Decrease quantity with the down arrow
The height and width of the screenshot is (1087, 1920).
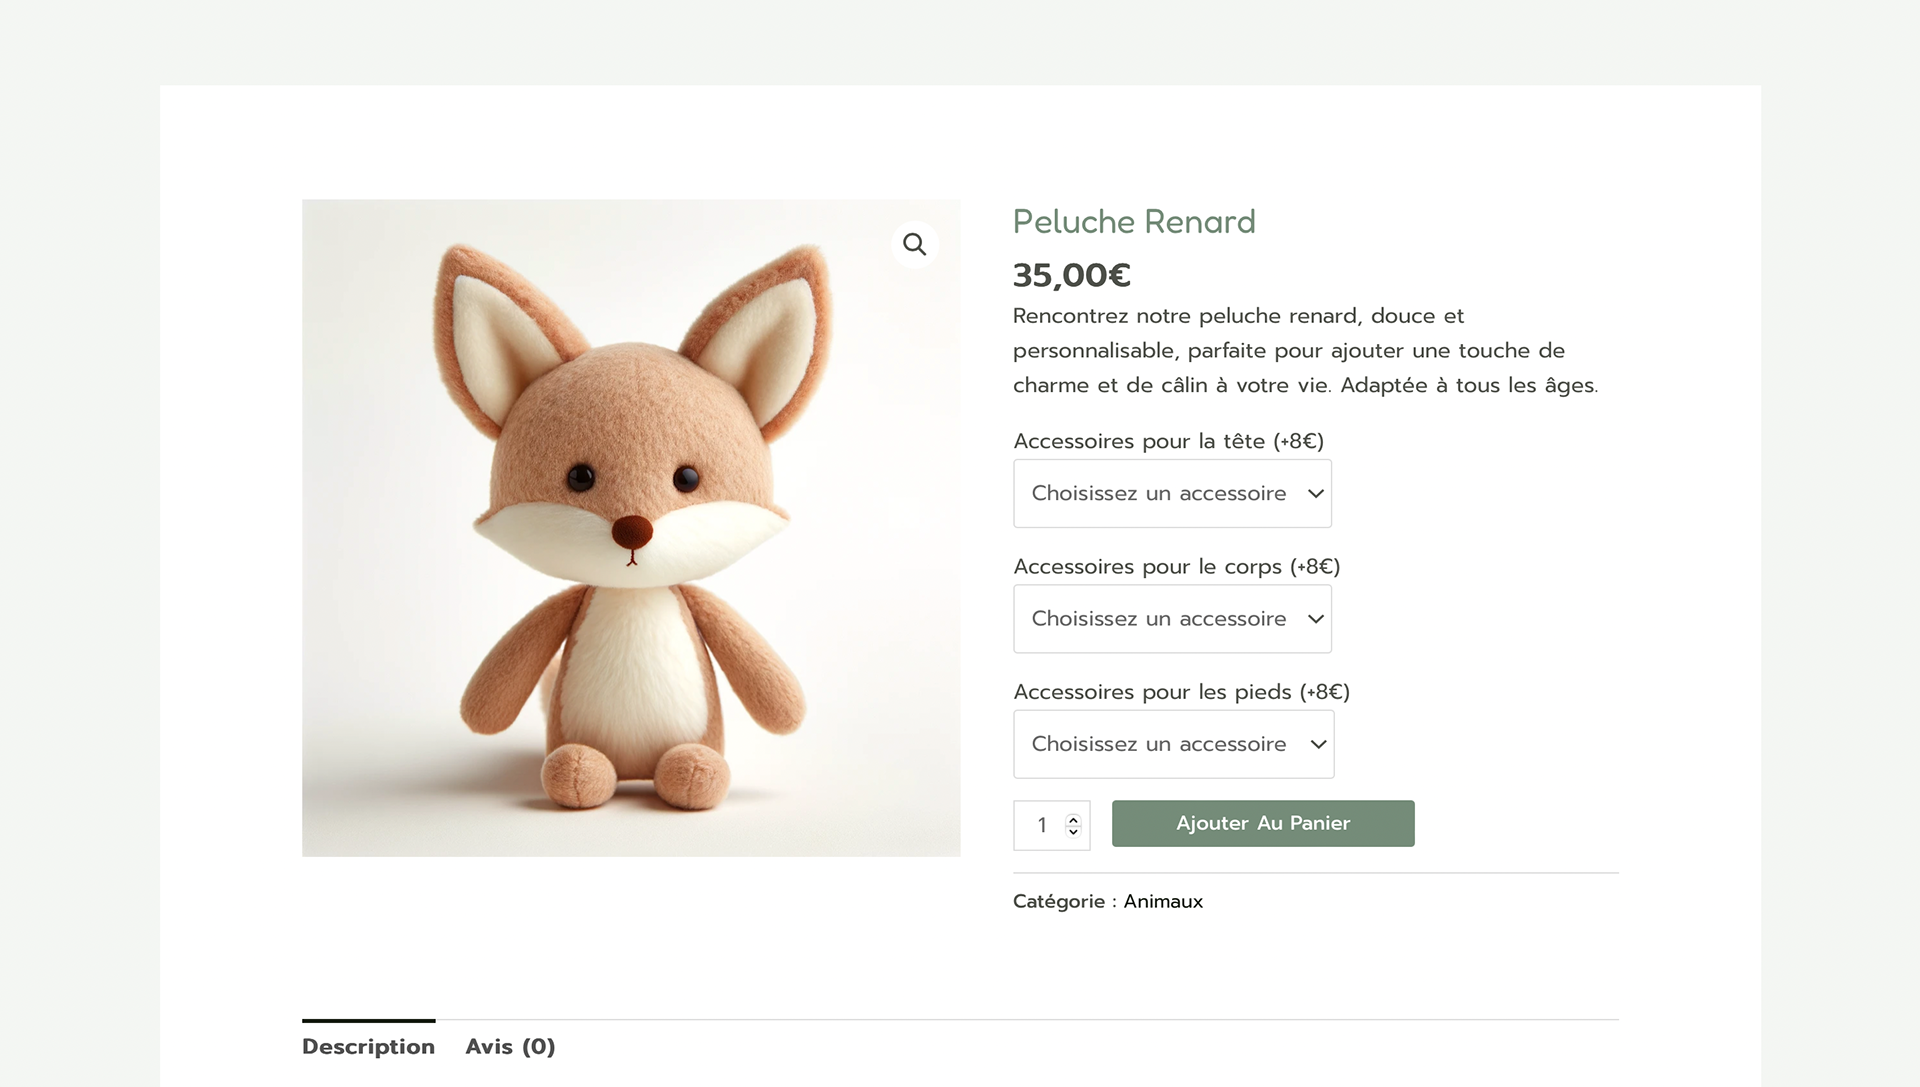point(1073,831)
